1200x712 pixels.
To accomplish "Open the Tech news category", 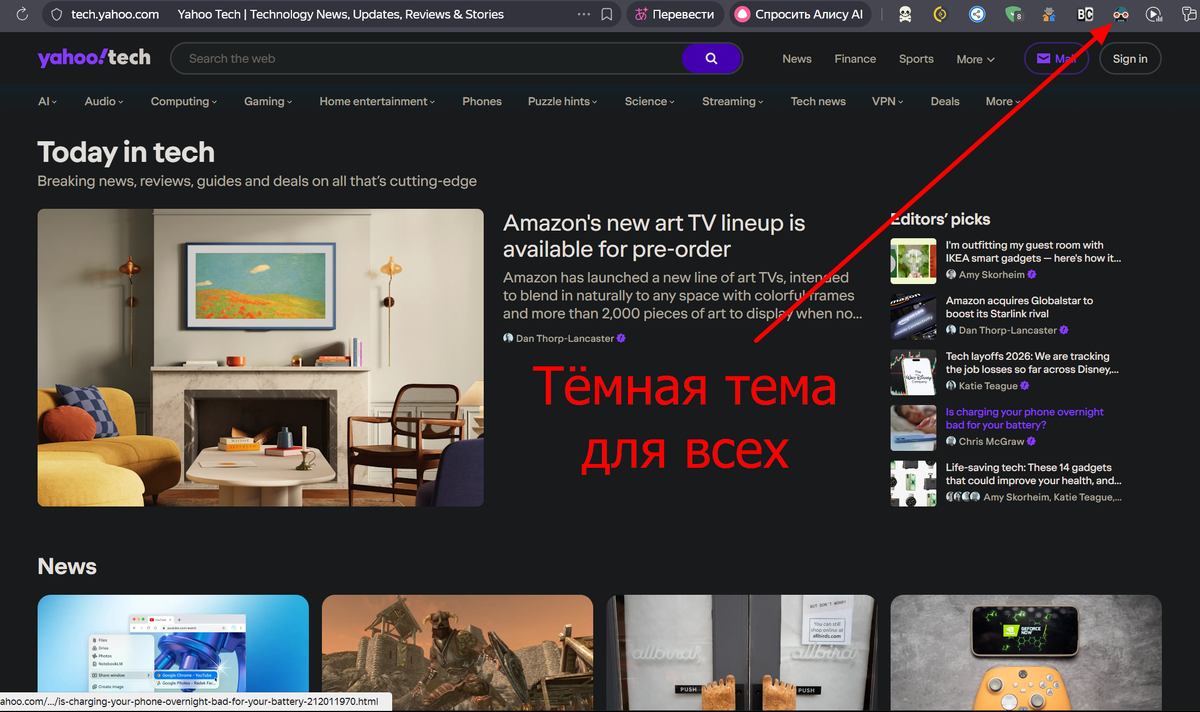I will point(818,101).
